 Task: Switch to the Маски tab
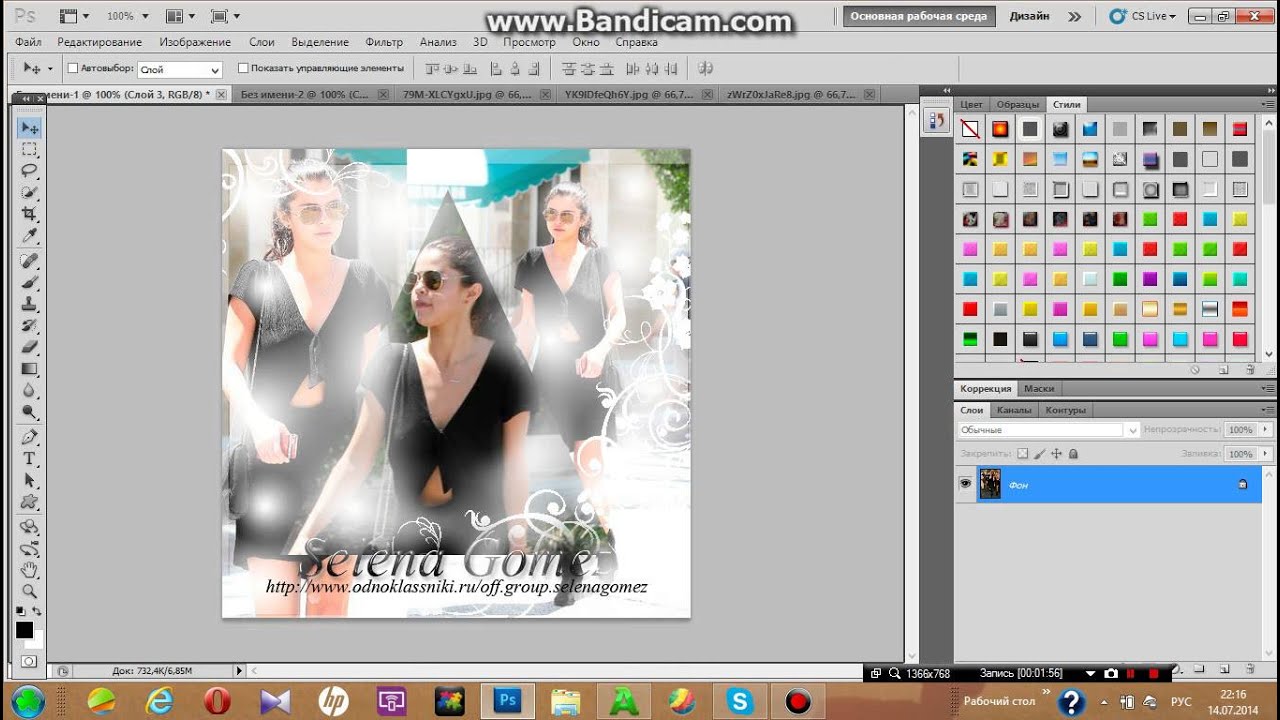tap(1039, 388)
